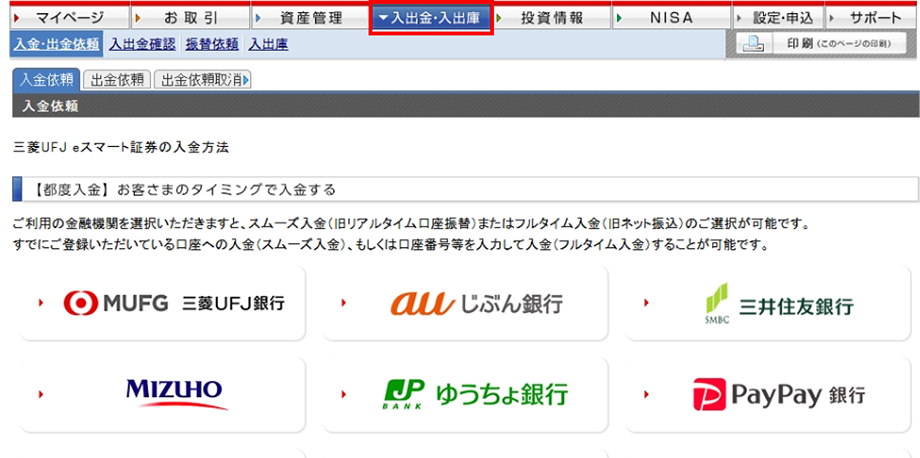Viewport: 920px width, 458px height.
Task: Open the 入出金・入出庫 dropdown menu
Action: point(430,18)
